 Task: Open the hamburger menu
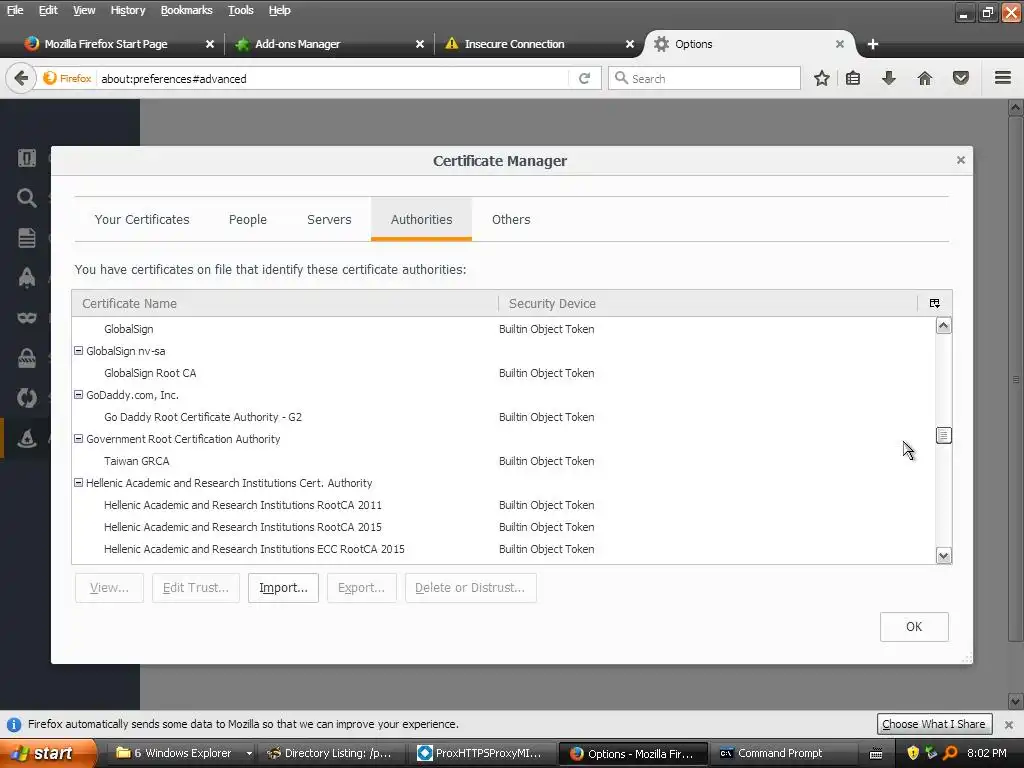pyautogui.click(x=1003, y=78)
